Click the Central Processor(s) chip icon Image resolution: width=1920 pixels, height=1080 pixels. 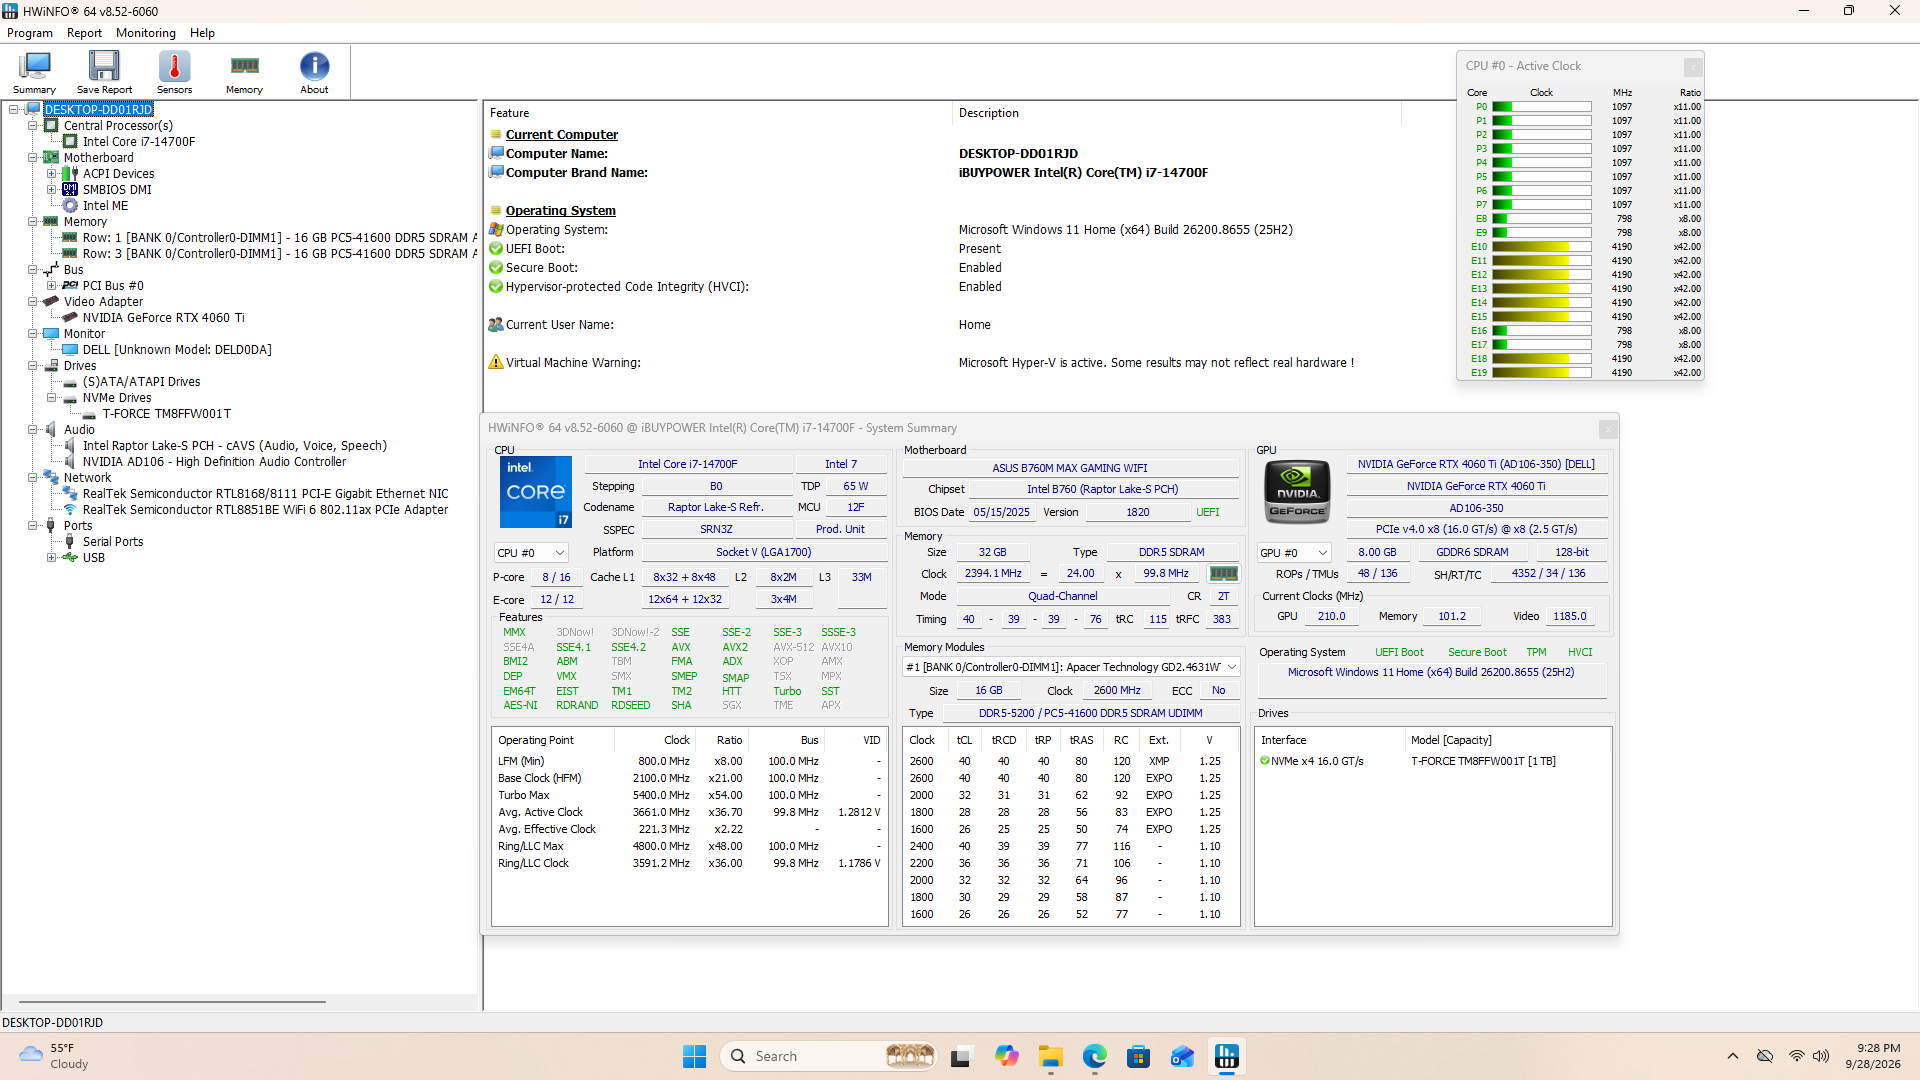coord(51,125)
